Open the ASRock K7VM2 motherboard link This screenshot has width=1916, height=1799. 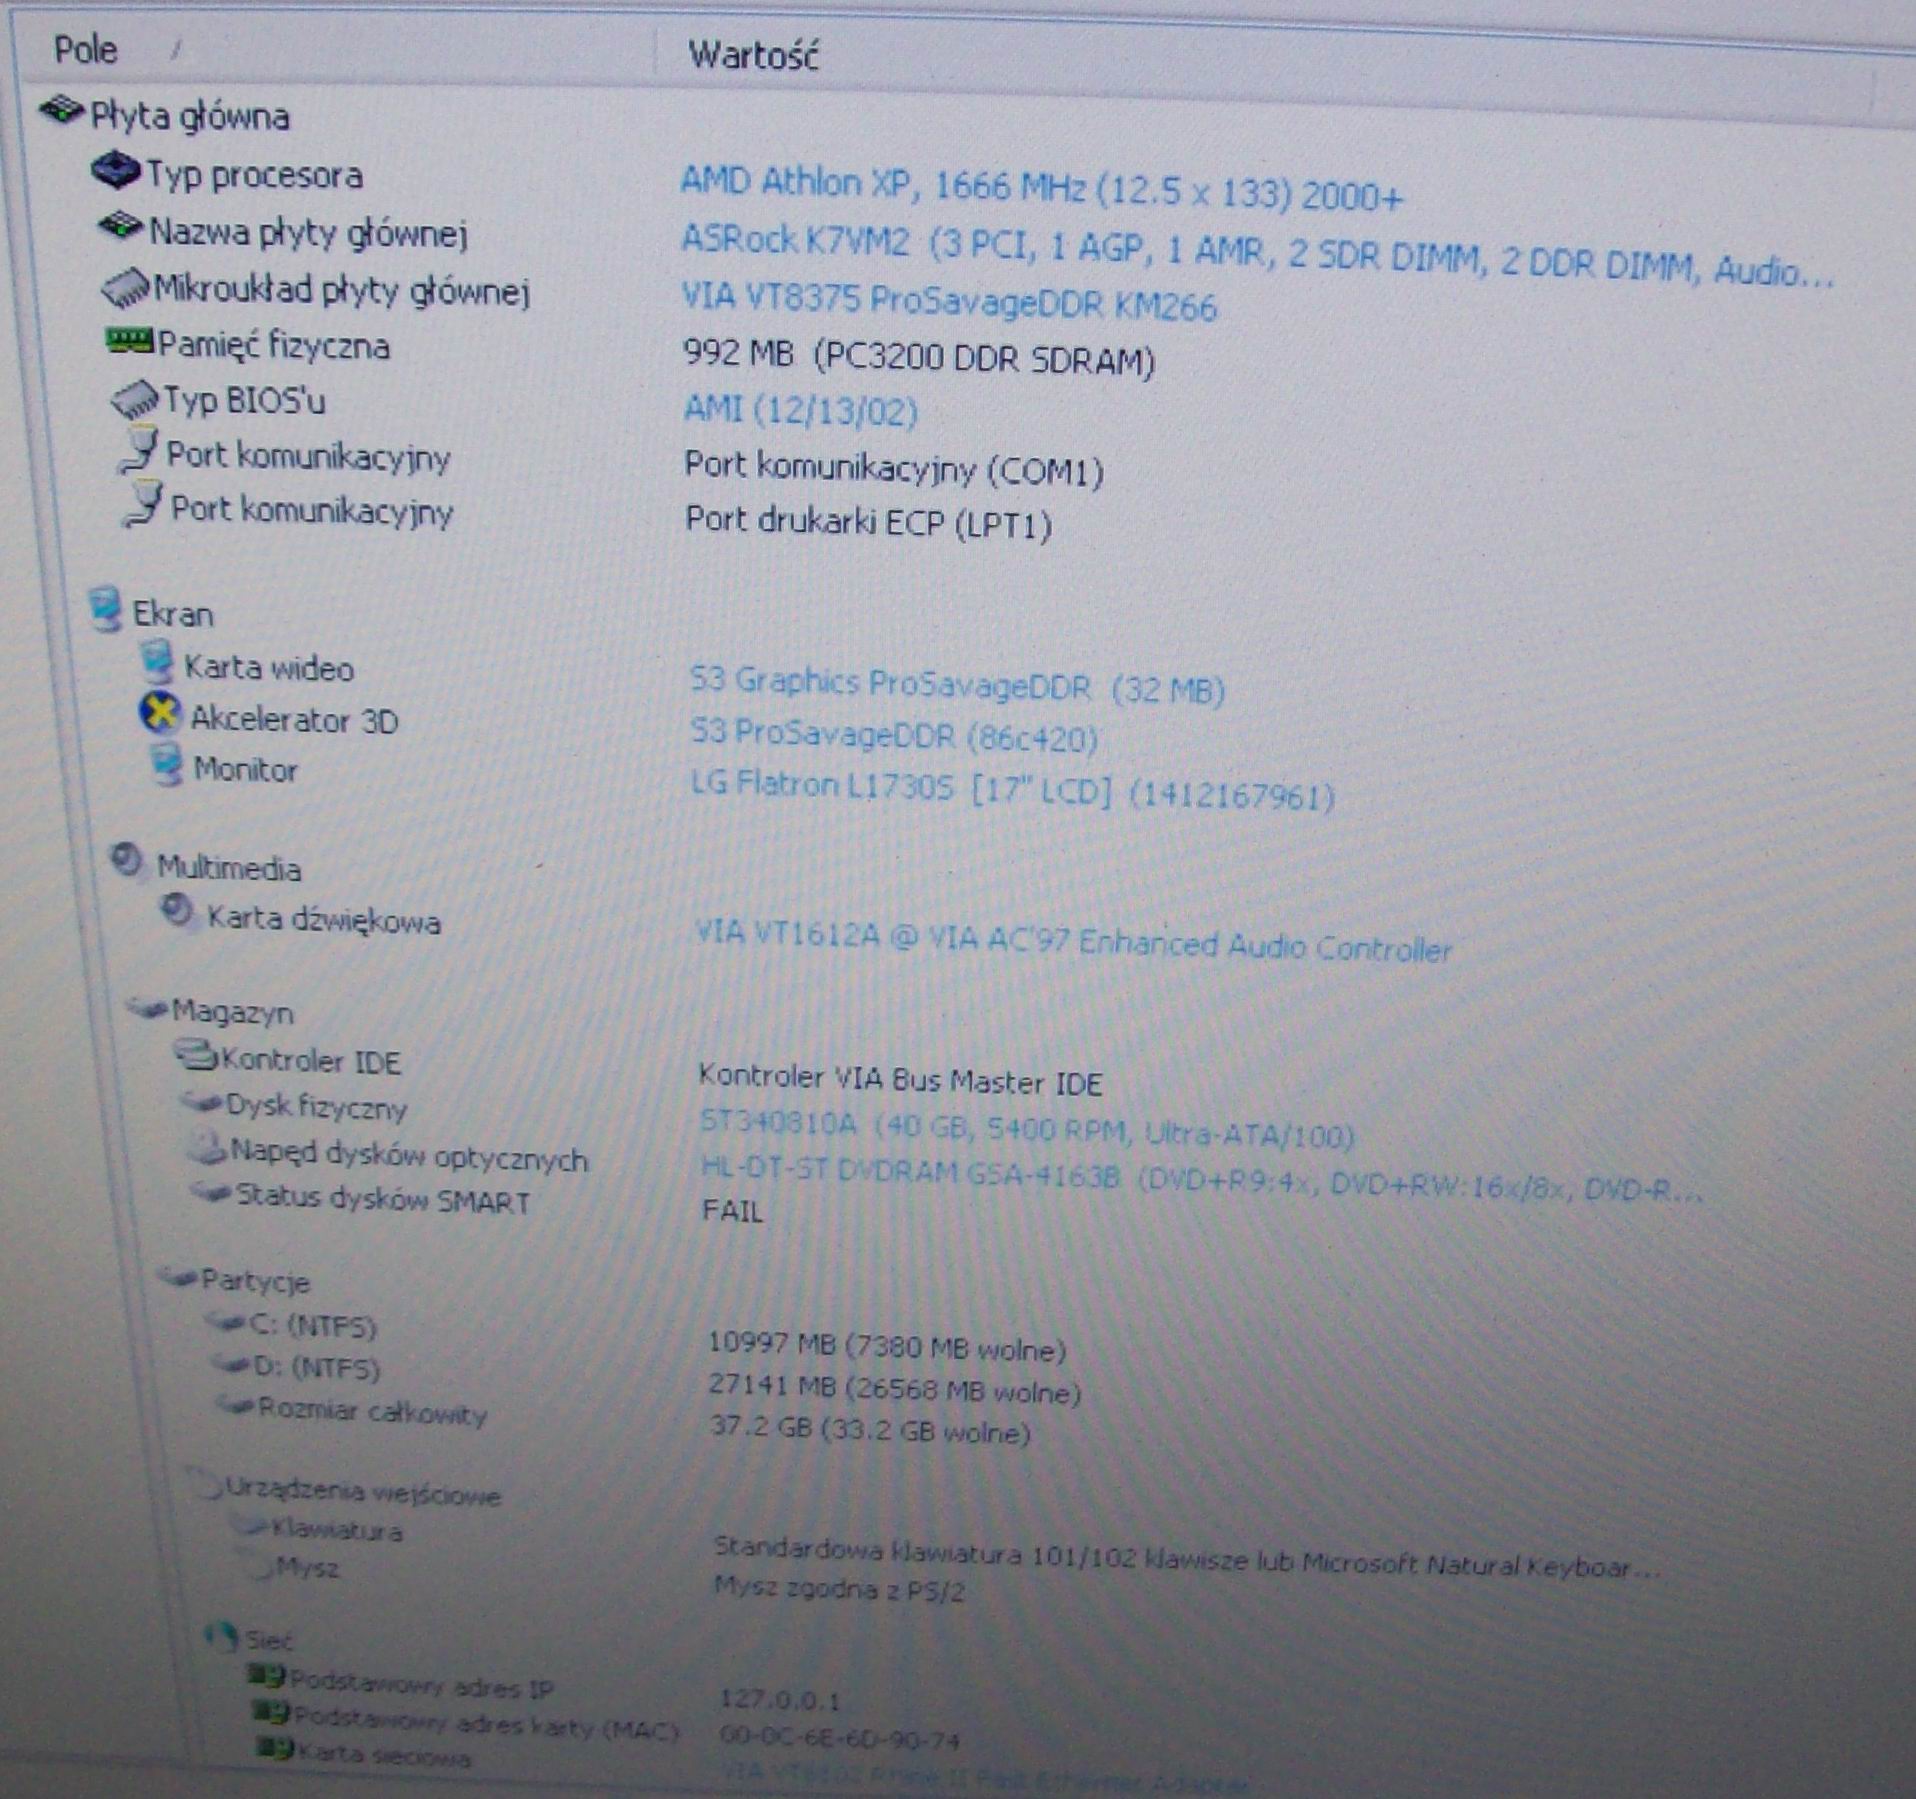click(x=1257, y=255)
